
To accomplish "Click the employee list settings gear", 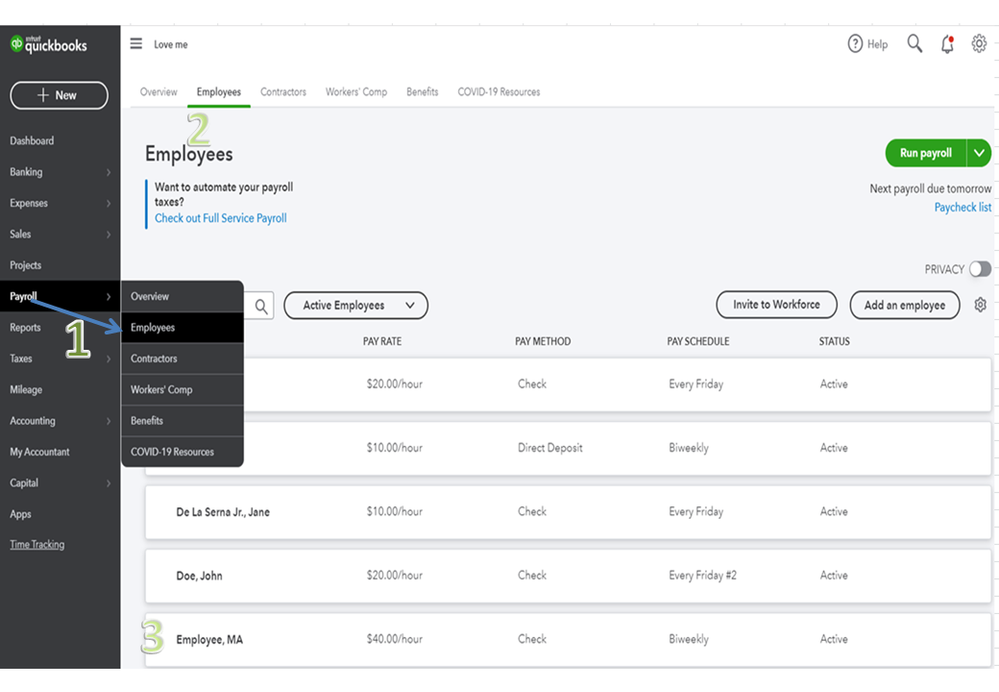I will coord(980,305).
